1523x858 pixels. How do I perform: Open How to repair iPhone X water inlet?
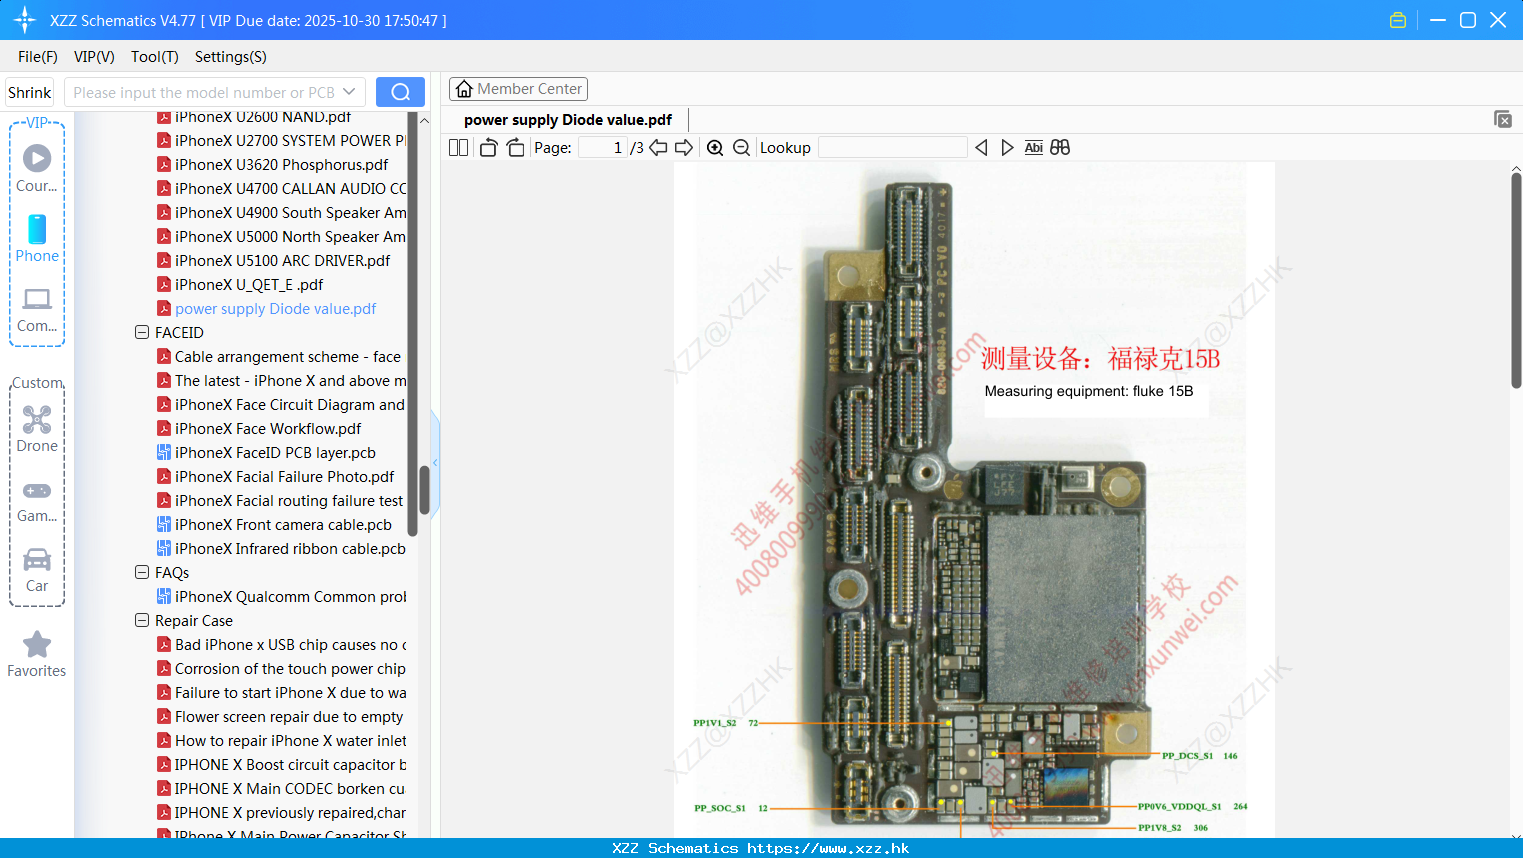tap(282, 740)
